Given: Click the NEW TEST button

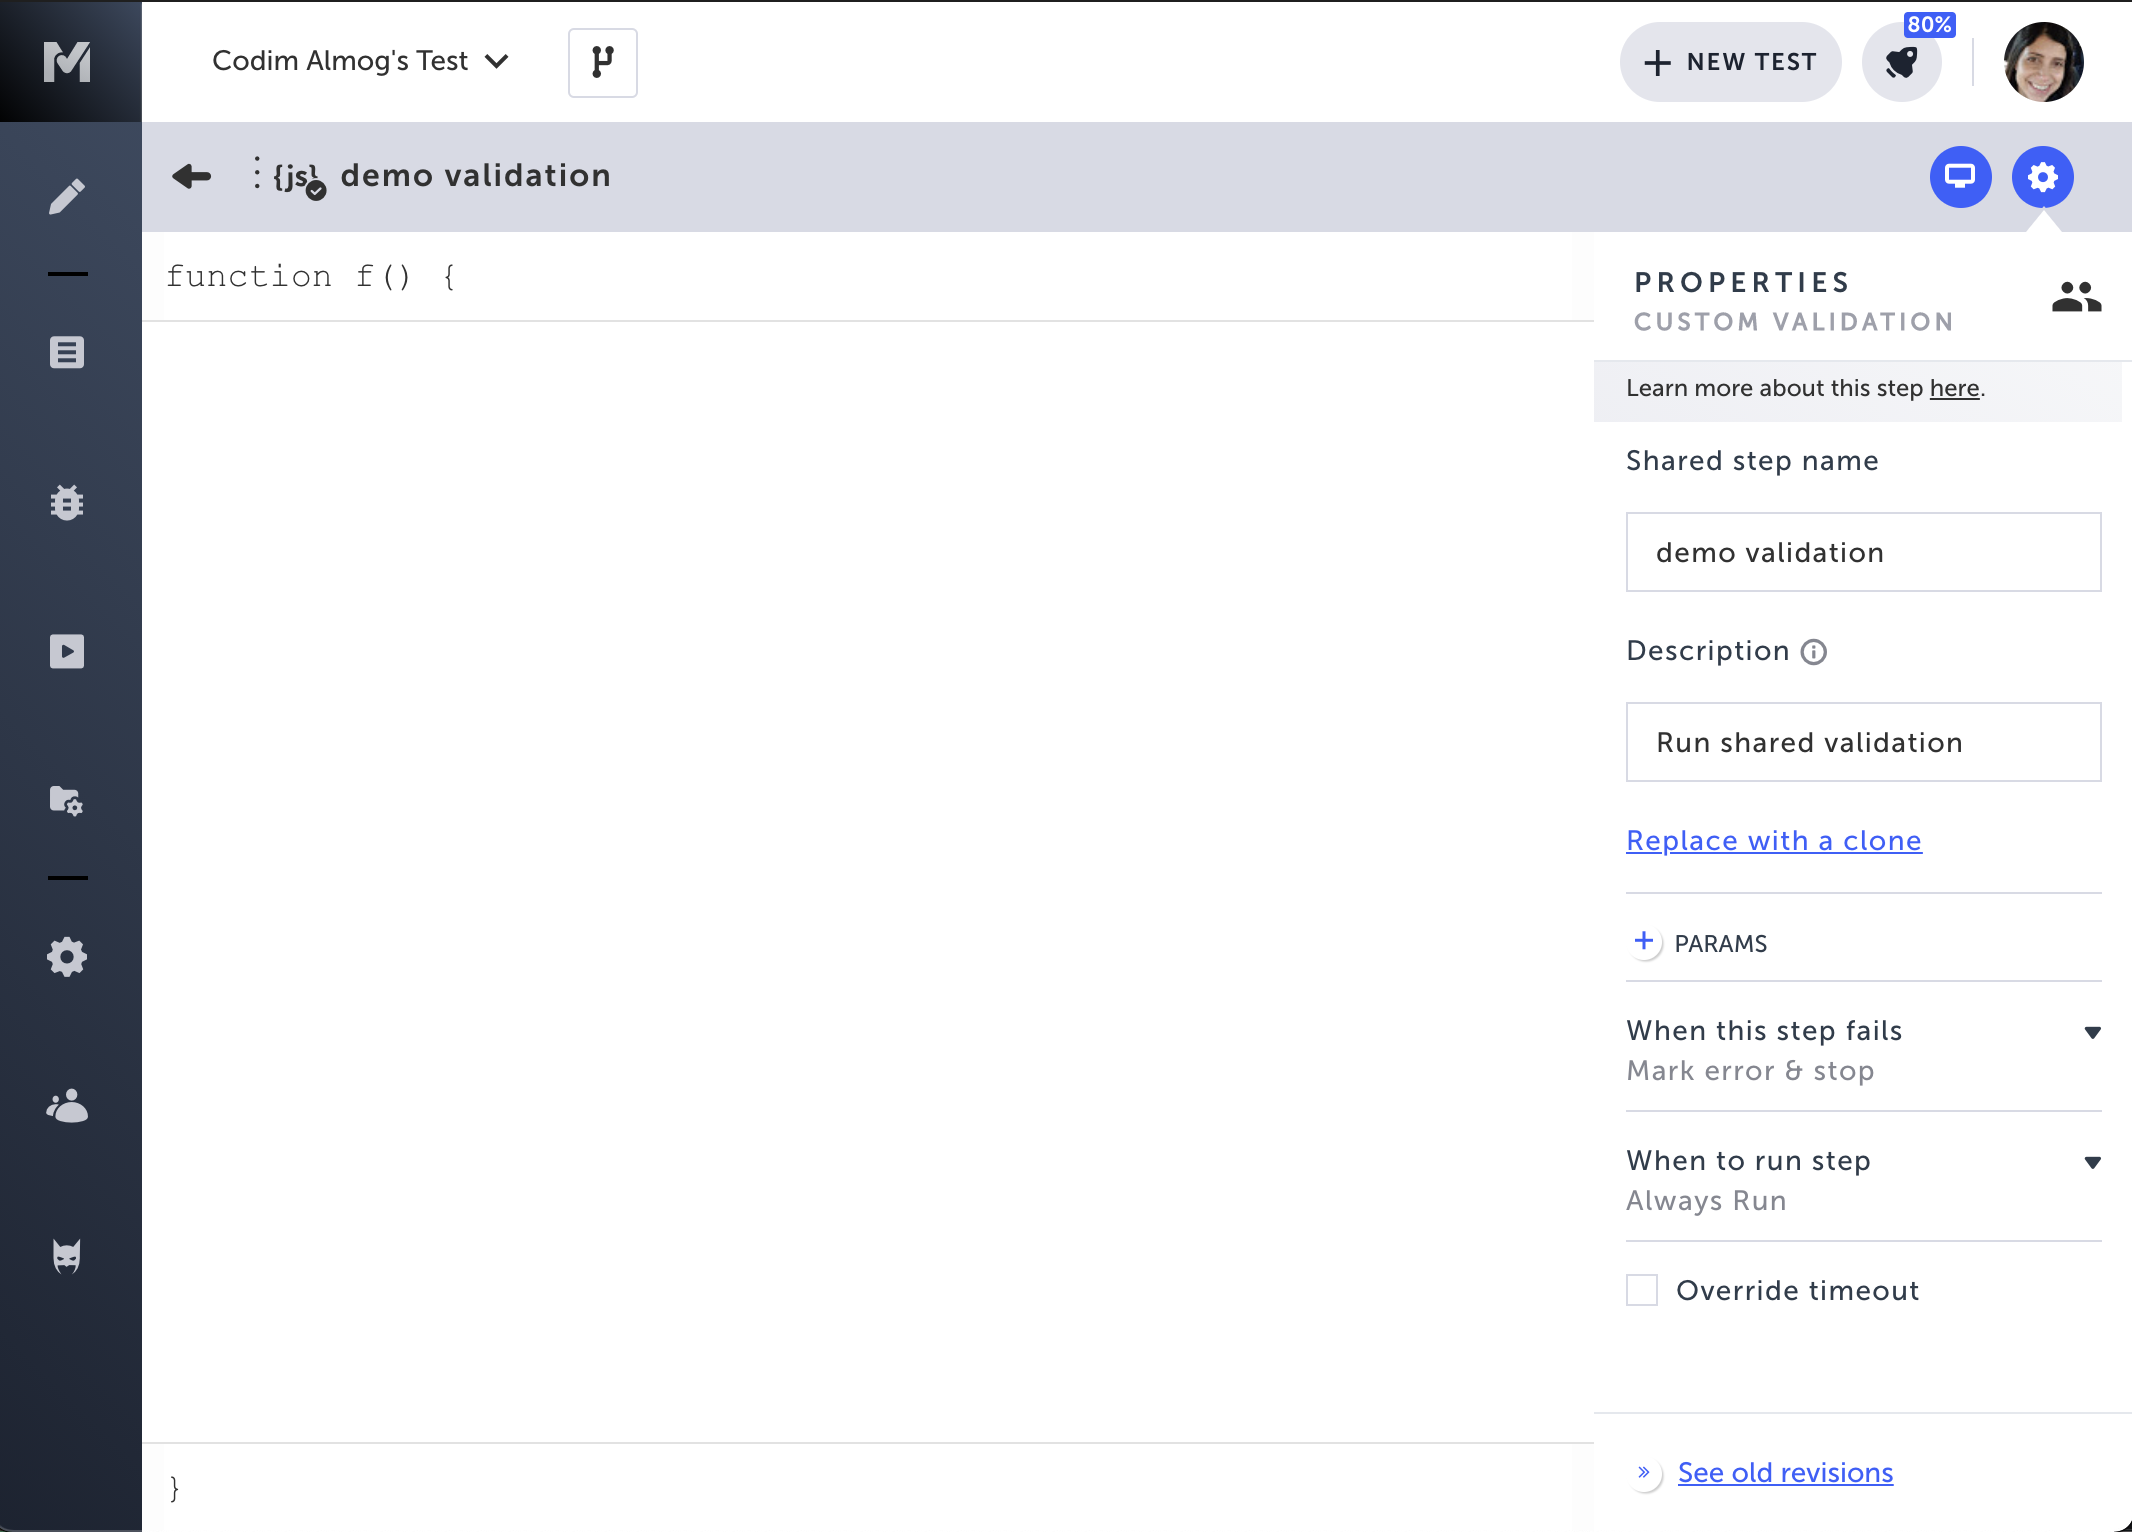Looking at the screenshot, I should tap(1730, 62).
